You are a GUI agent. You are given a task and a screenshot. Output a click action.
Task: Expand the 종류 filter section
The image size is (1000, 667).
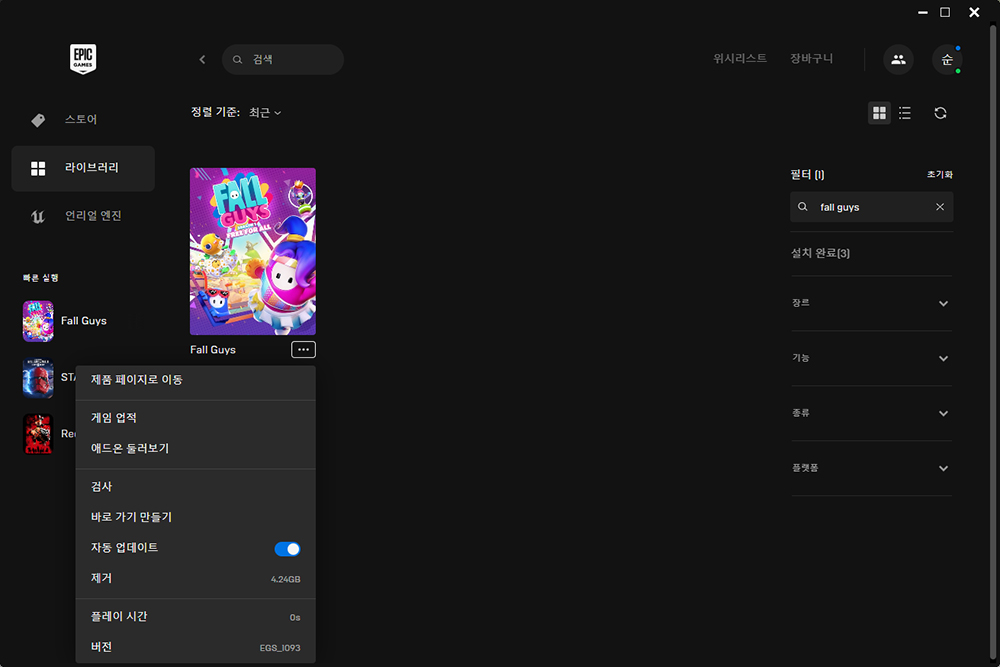click(871, 413)
